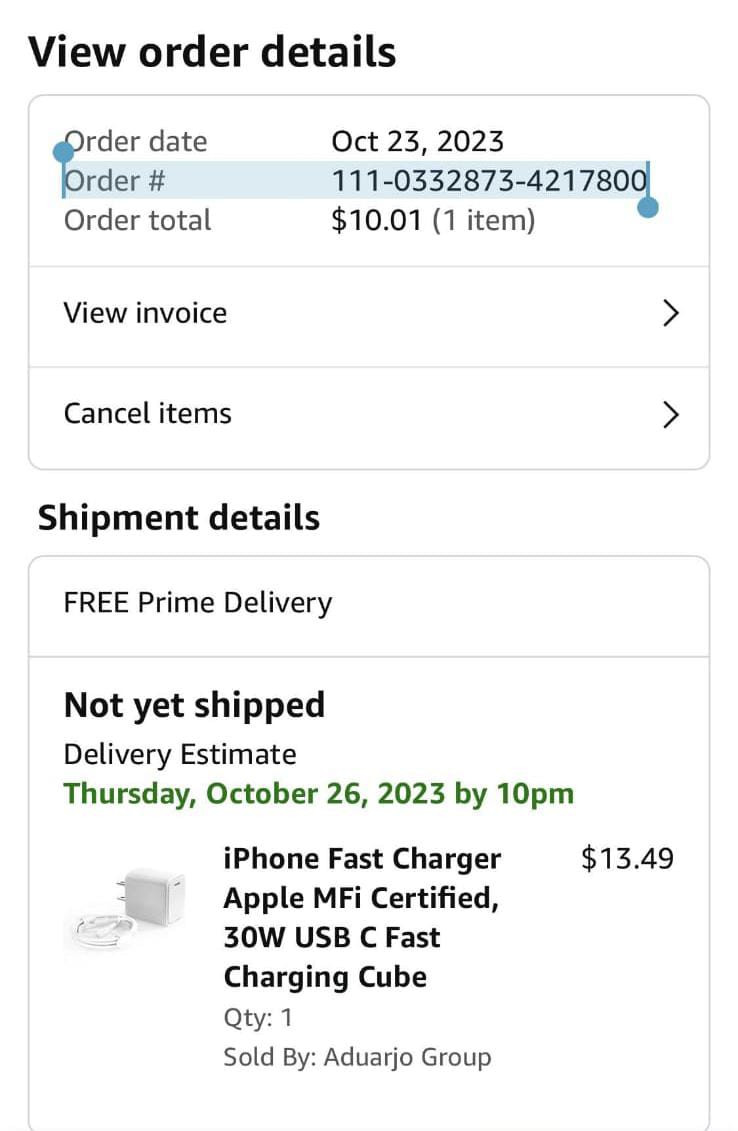Tap the Oct 23, 2023 order date
The height and width of the screenshot is (1131, 738).
[417, 141]
